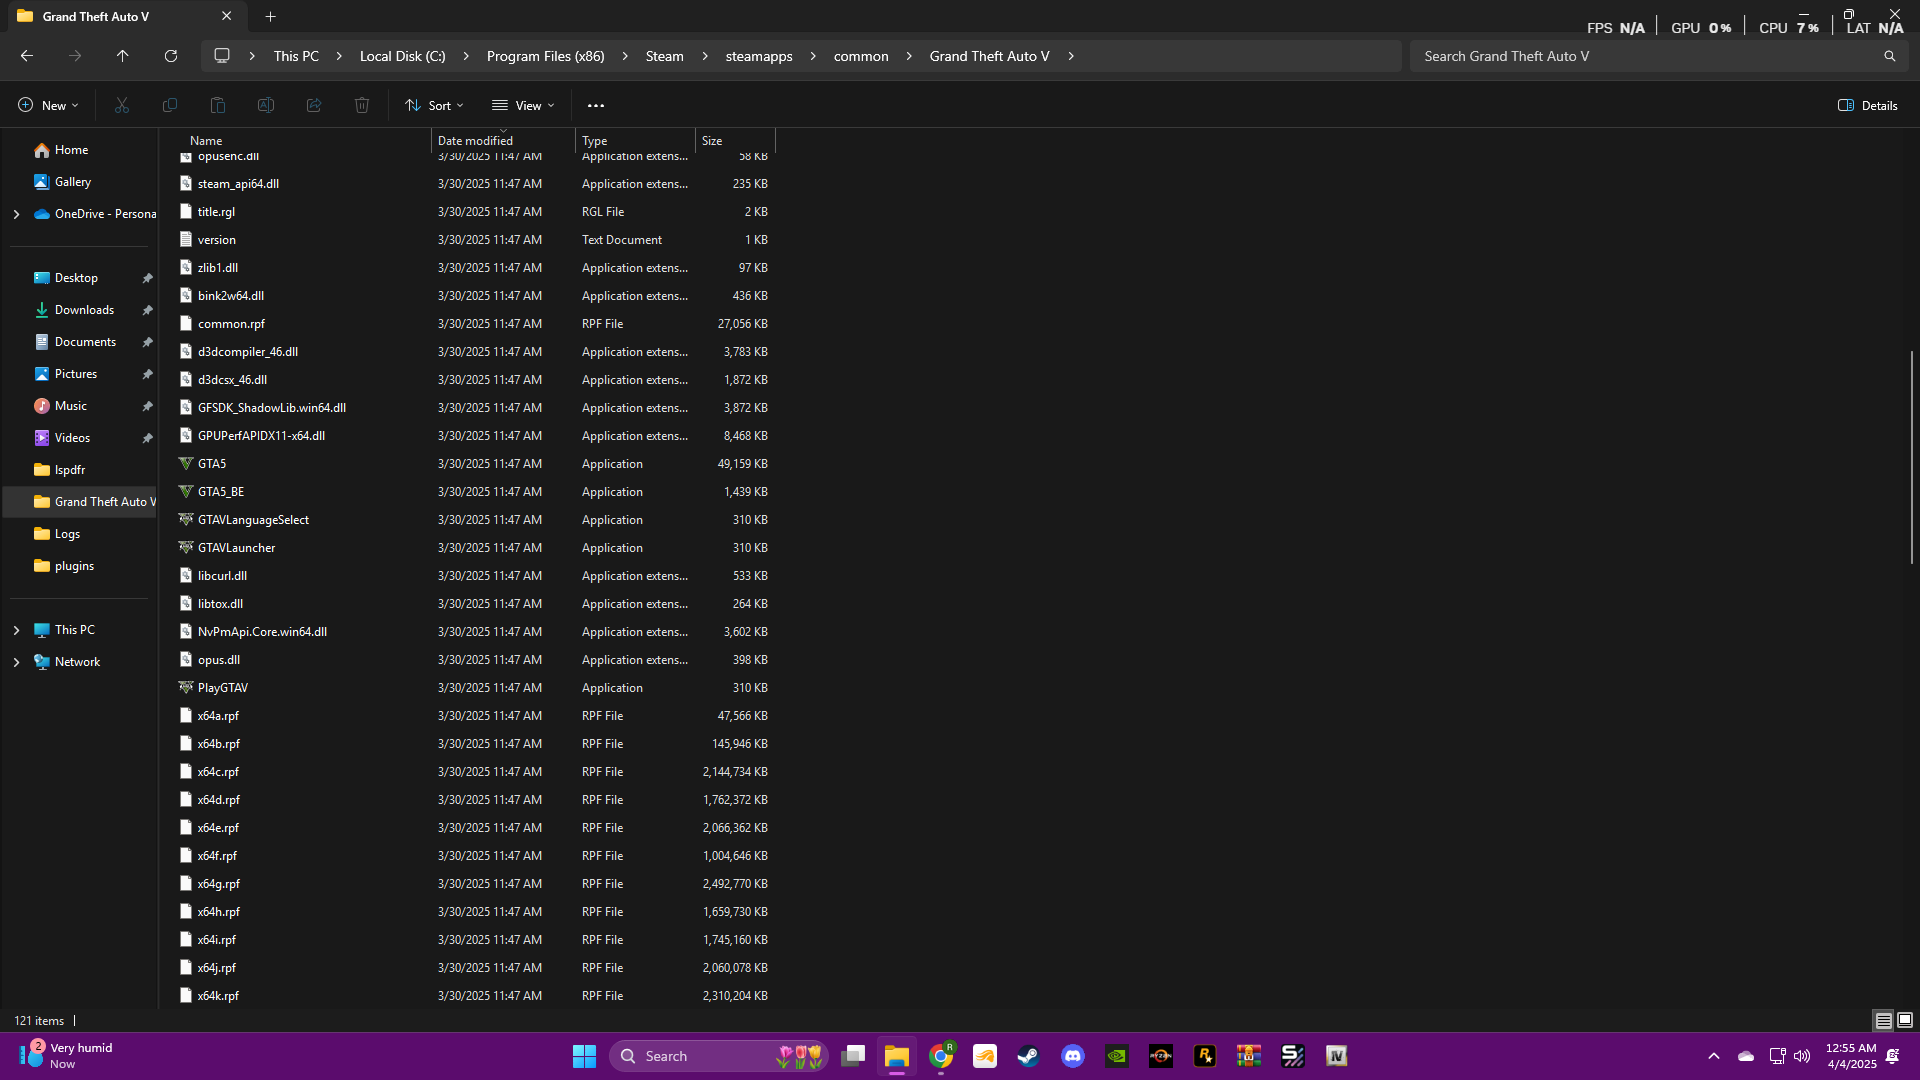
Task: Add a new tab with plus button
Action: [x=271, y=16]
